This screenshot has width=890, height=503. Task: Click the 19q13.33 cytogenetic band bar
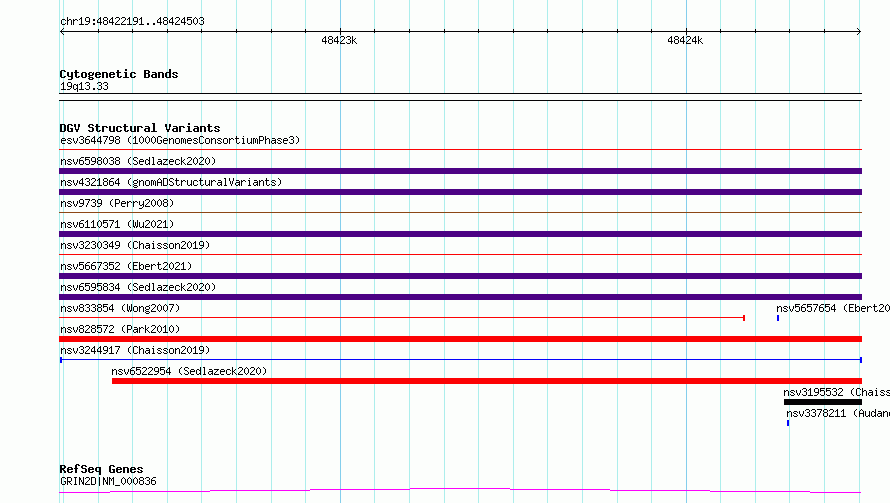(x=460, y=97)
